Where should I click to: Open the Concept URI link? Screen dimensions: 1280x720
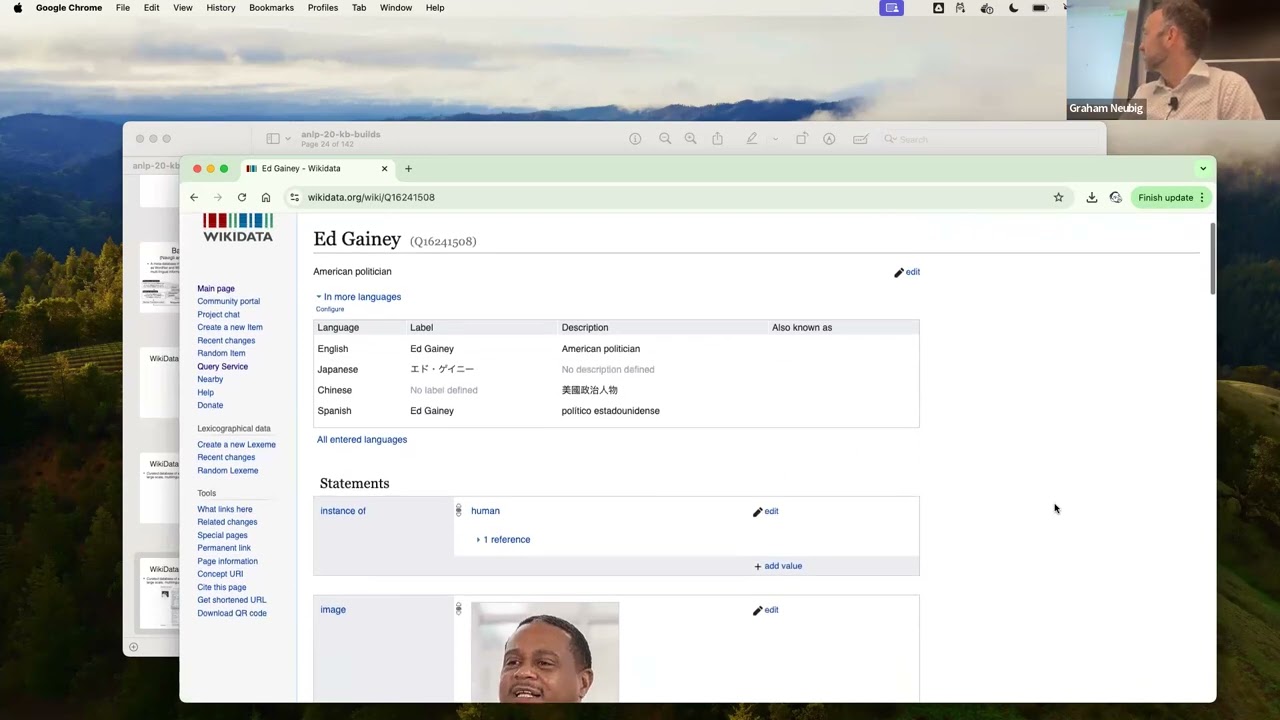click(220, 574)
